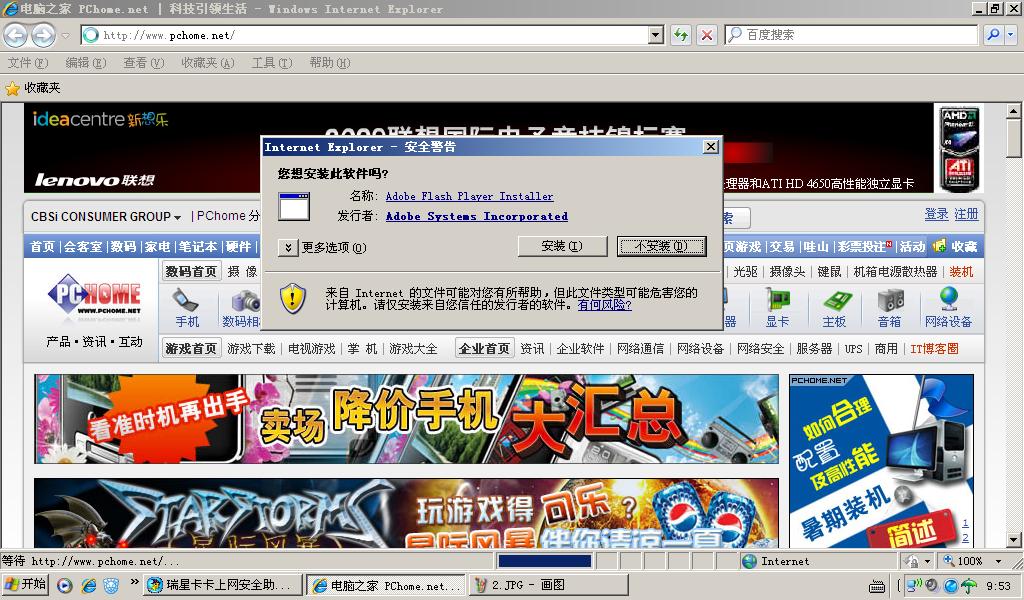Click the AMD ATI badge in the top banner
Screen dimensions: 1024x600
[x=959, y=148]
